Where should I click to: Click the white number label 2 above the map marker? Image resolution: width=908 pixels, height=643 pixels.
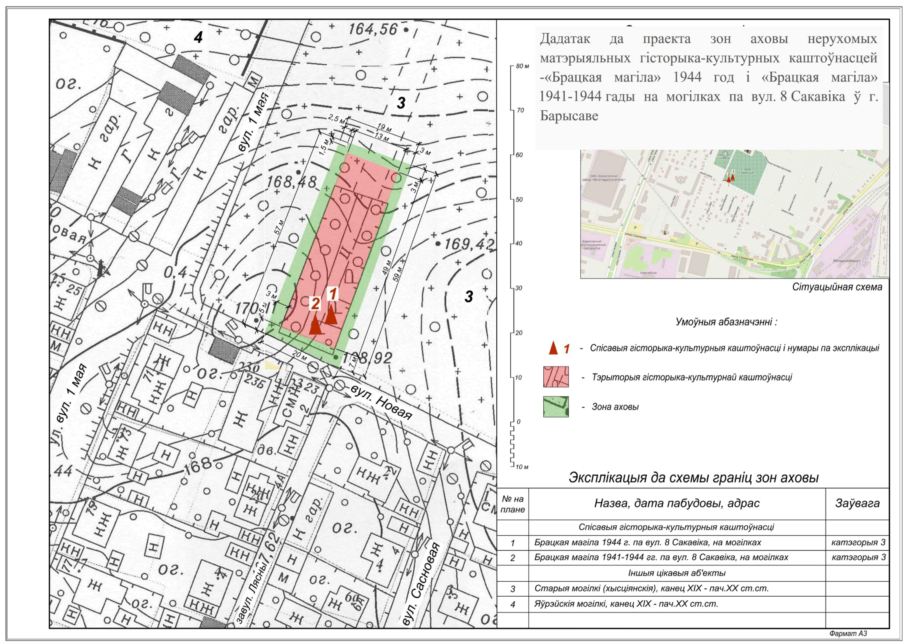point(315,303)
